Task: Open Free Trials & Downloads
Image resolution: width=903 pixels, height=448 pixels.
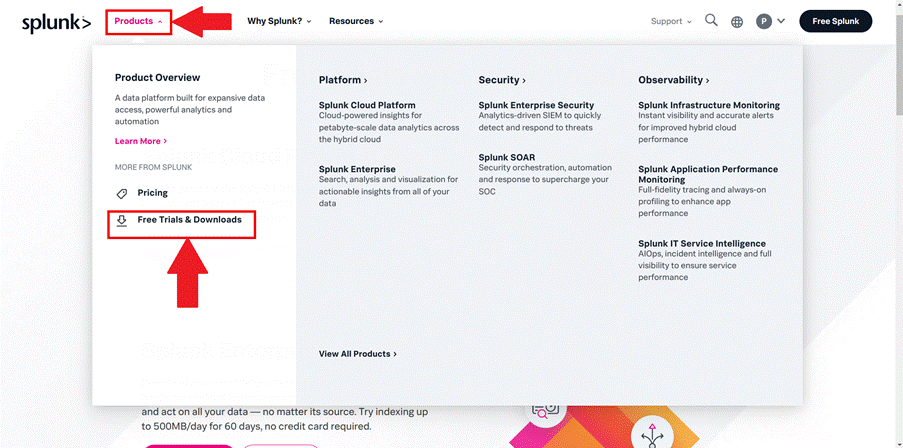Action: point(189,220)
